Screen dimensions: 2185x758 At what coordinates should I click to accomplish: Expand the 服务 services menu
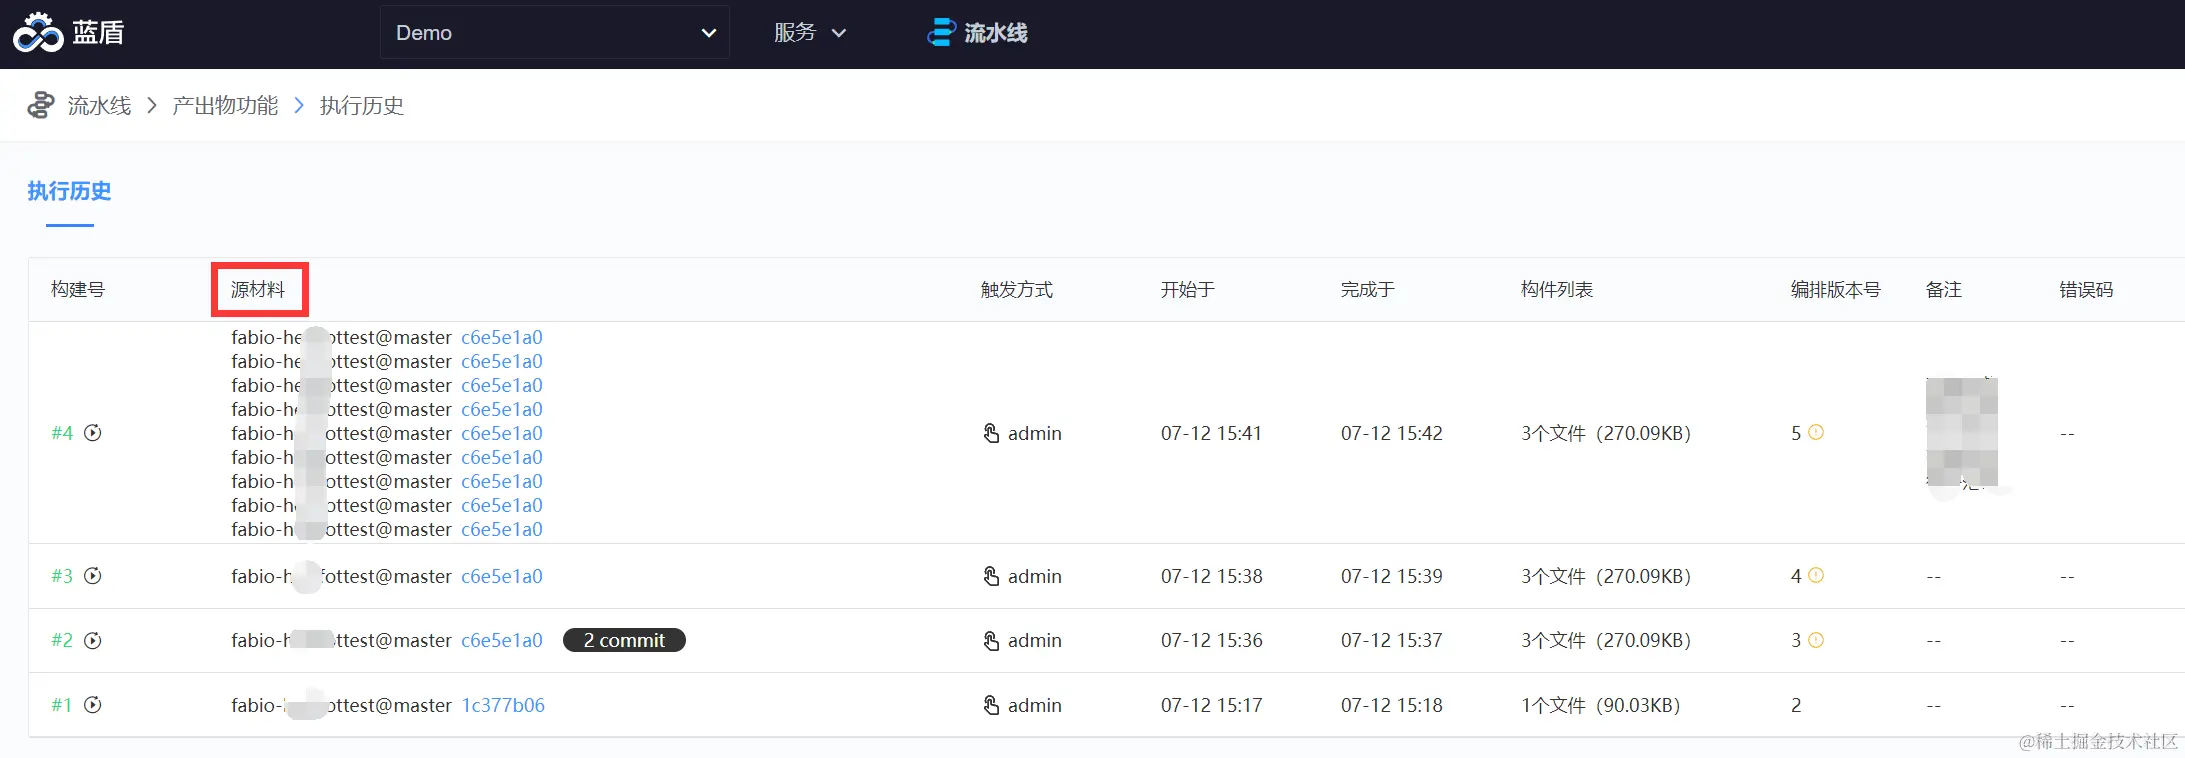(x=810, y=33)
